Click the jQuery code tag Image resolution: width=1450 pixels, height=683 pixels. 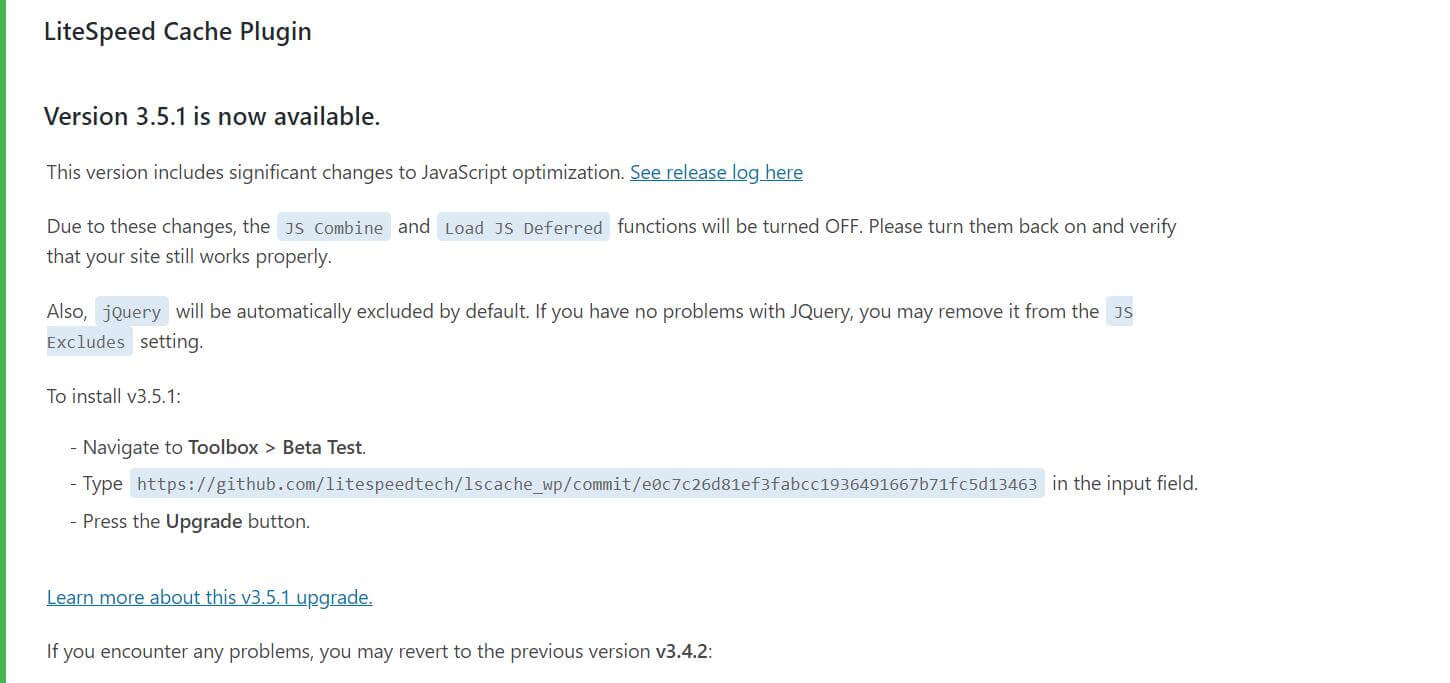click(132, 312)
